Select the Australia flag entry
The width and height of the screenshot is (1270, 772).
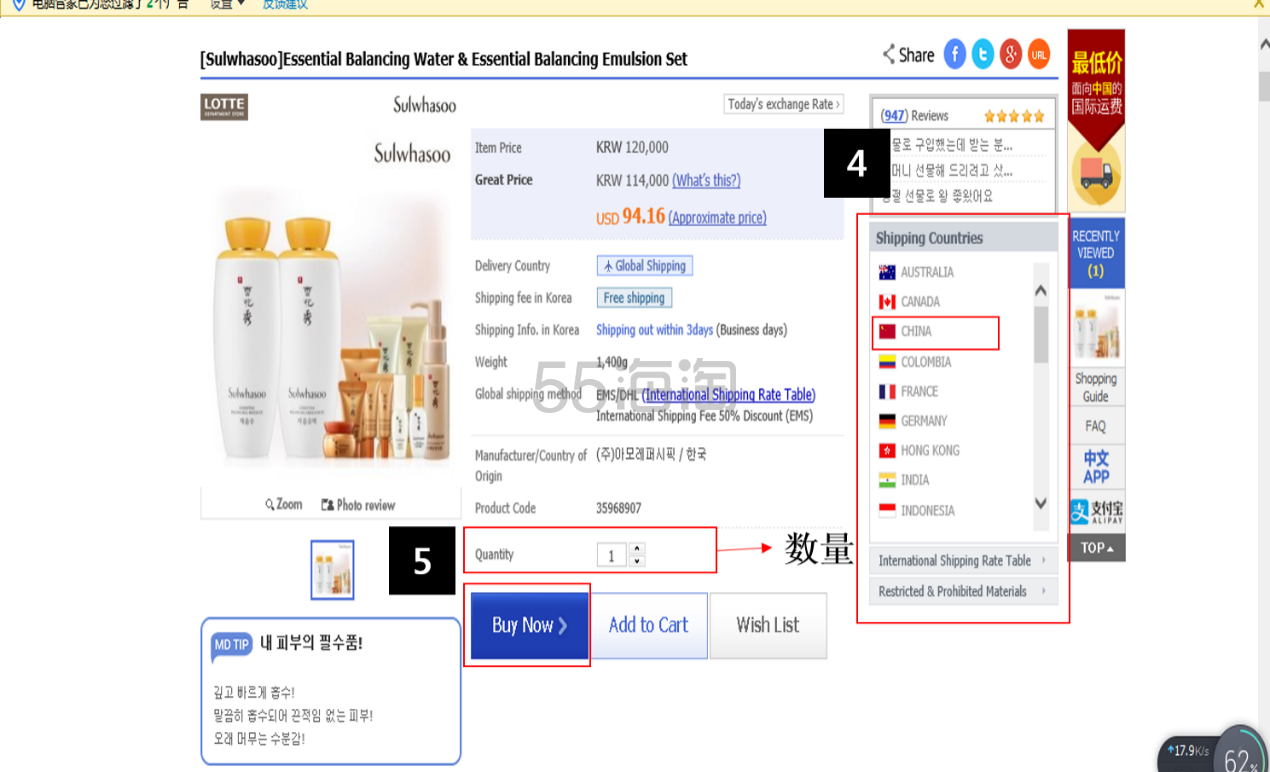[916, 272]
